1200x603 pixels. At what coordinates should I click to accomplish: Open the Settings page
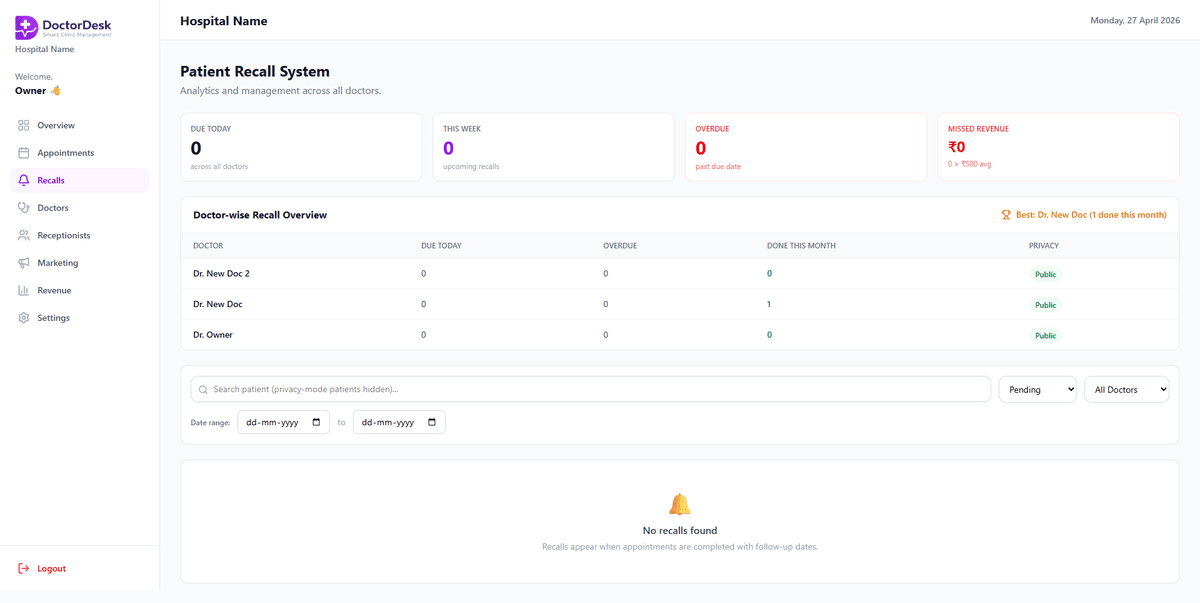pyautogui.click(x=80, y=318)
